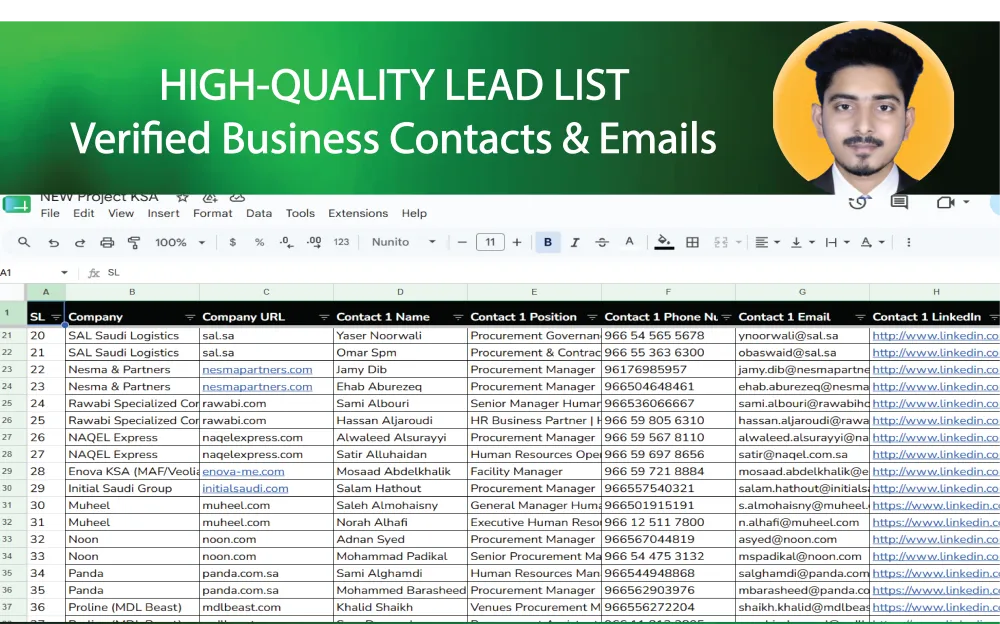Click the font size input box

coord(490,242)
